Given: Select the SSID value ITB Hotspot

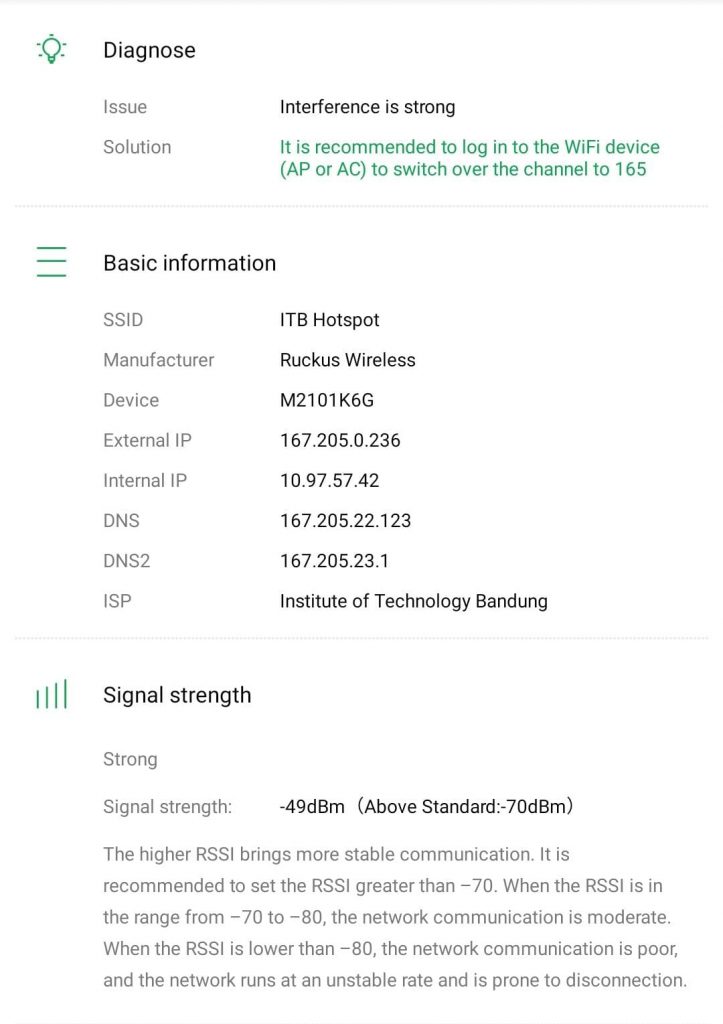Looking at the screenshot, I should 329,320.
